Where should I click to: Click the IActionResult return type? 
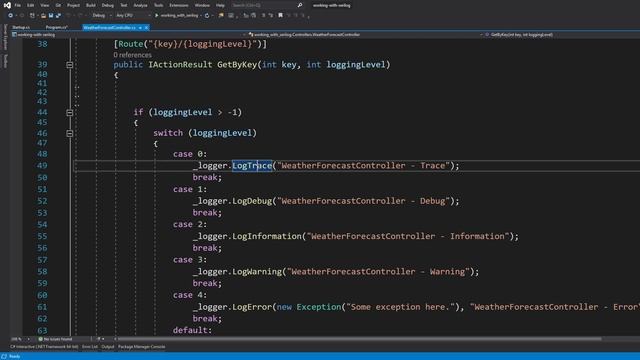click(x=180, y=64)
